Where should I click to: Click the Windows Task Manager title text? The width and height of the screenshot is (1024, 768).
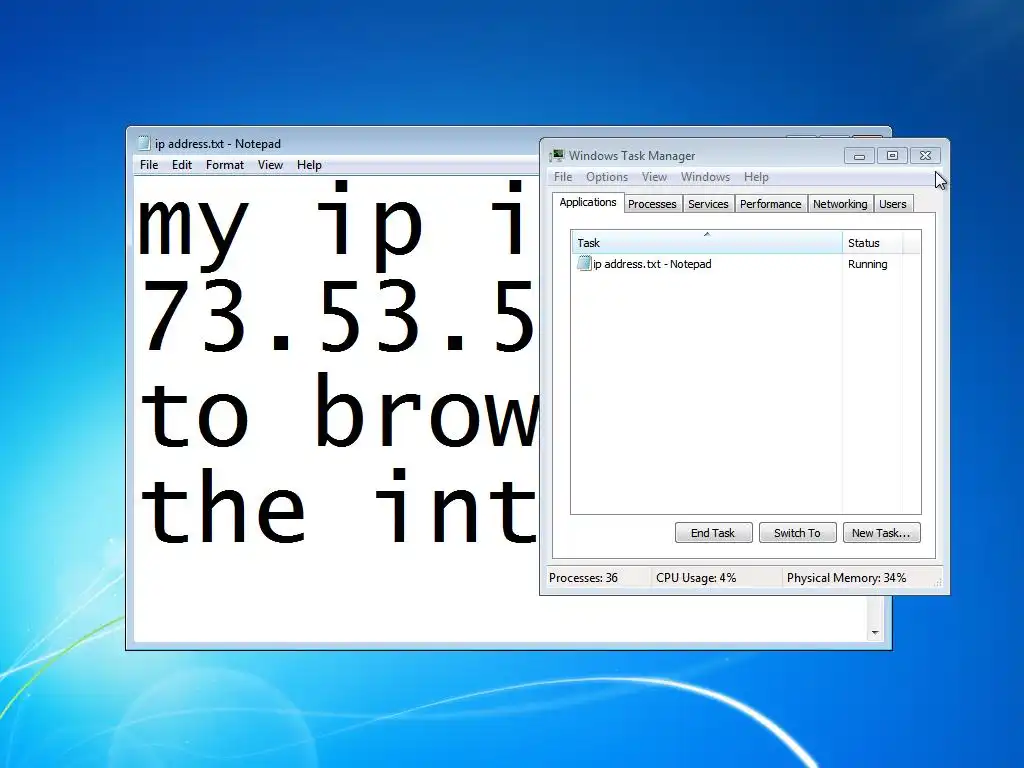(x=632, y=155)
